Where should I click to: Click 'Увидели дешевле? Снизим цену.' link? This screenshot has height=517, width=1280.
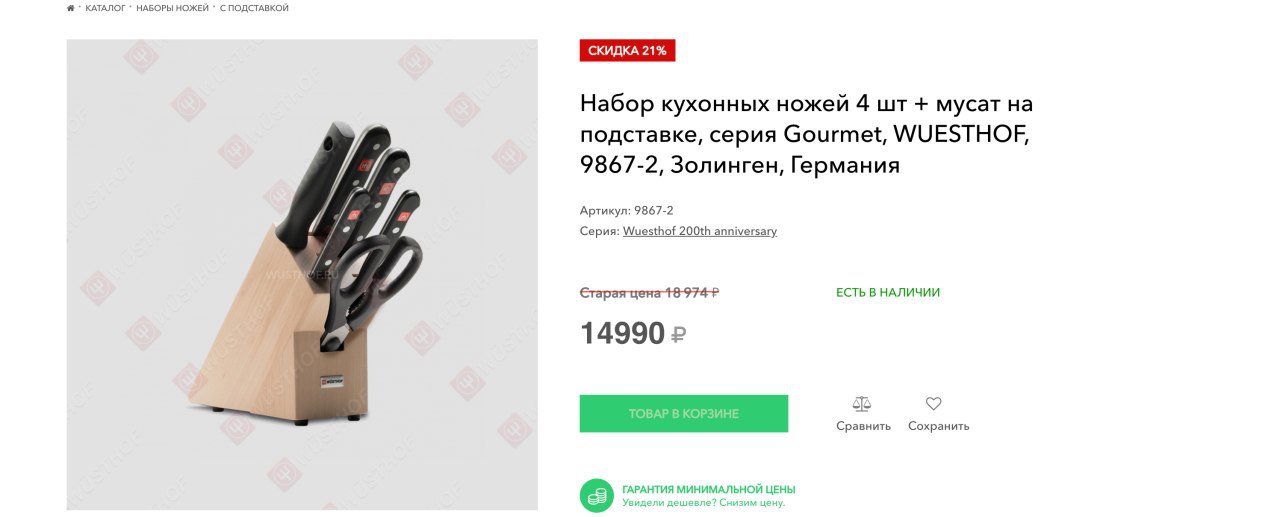(704, 502)
